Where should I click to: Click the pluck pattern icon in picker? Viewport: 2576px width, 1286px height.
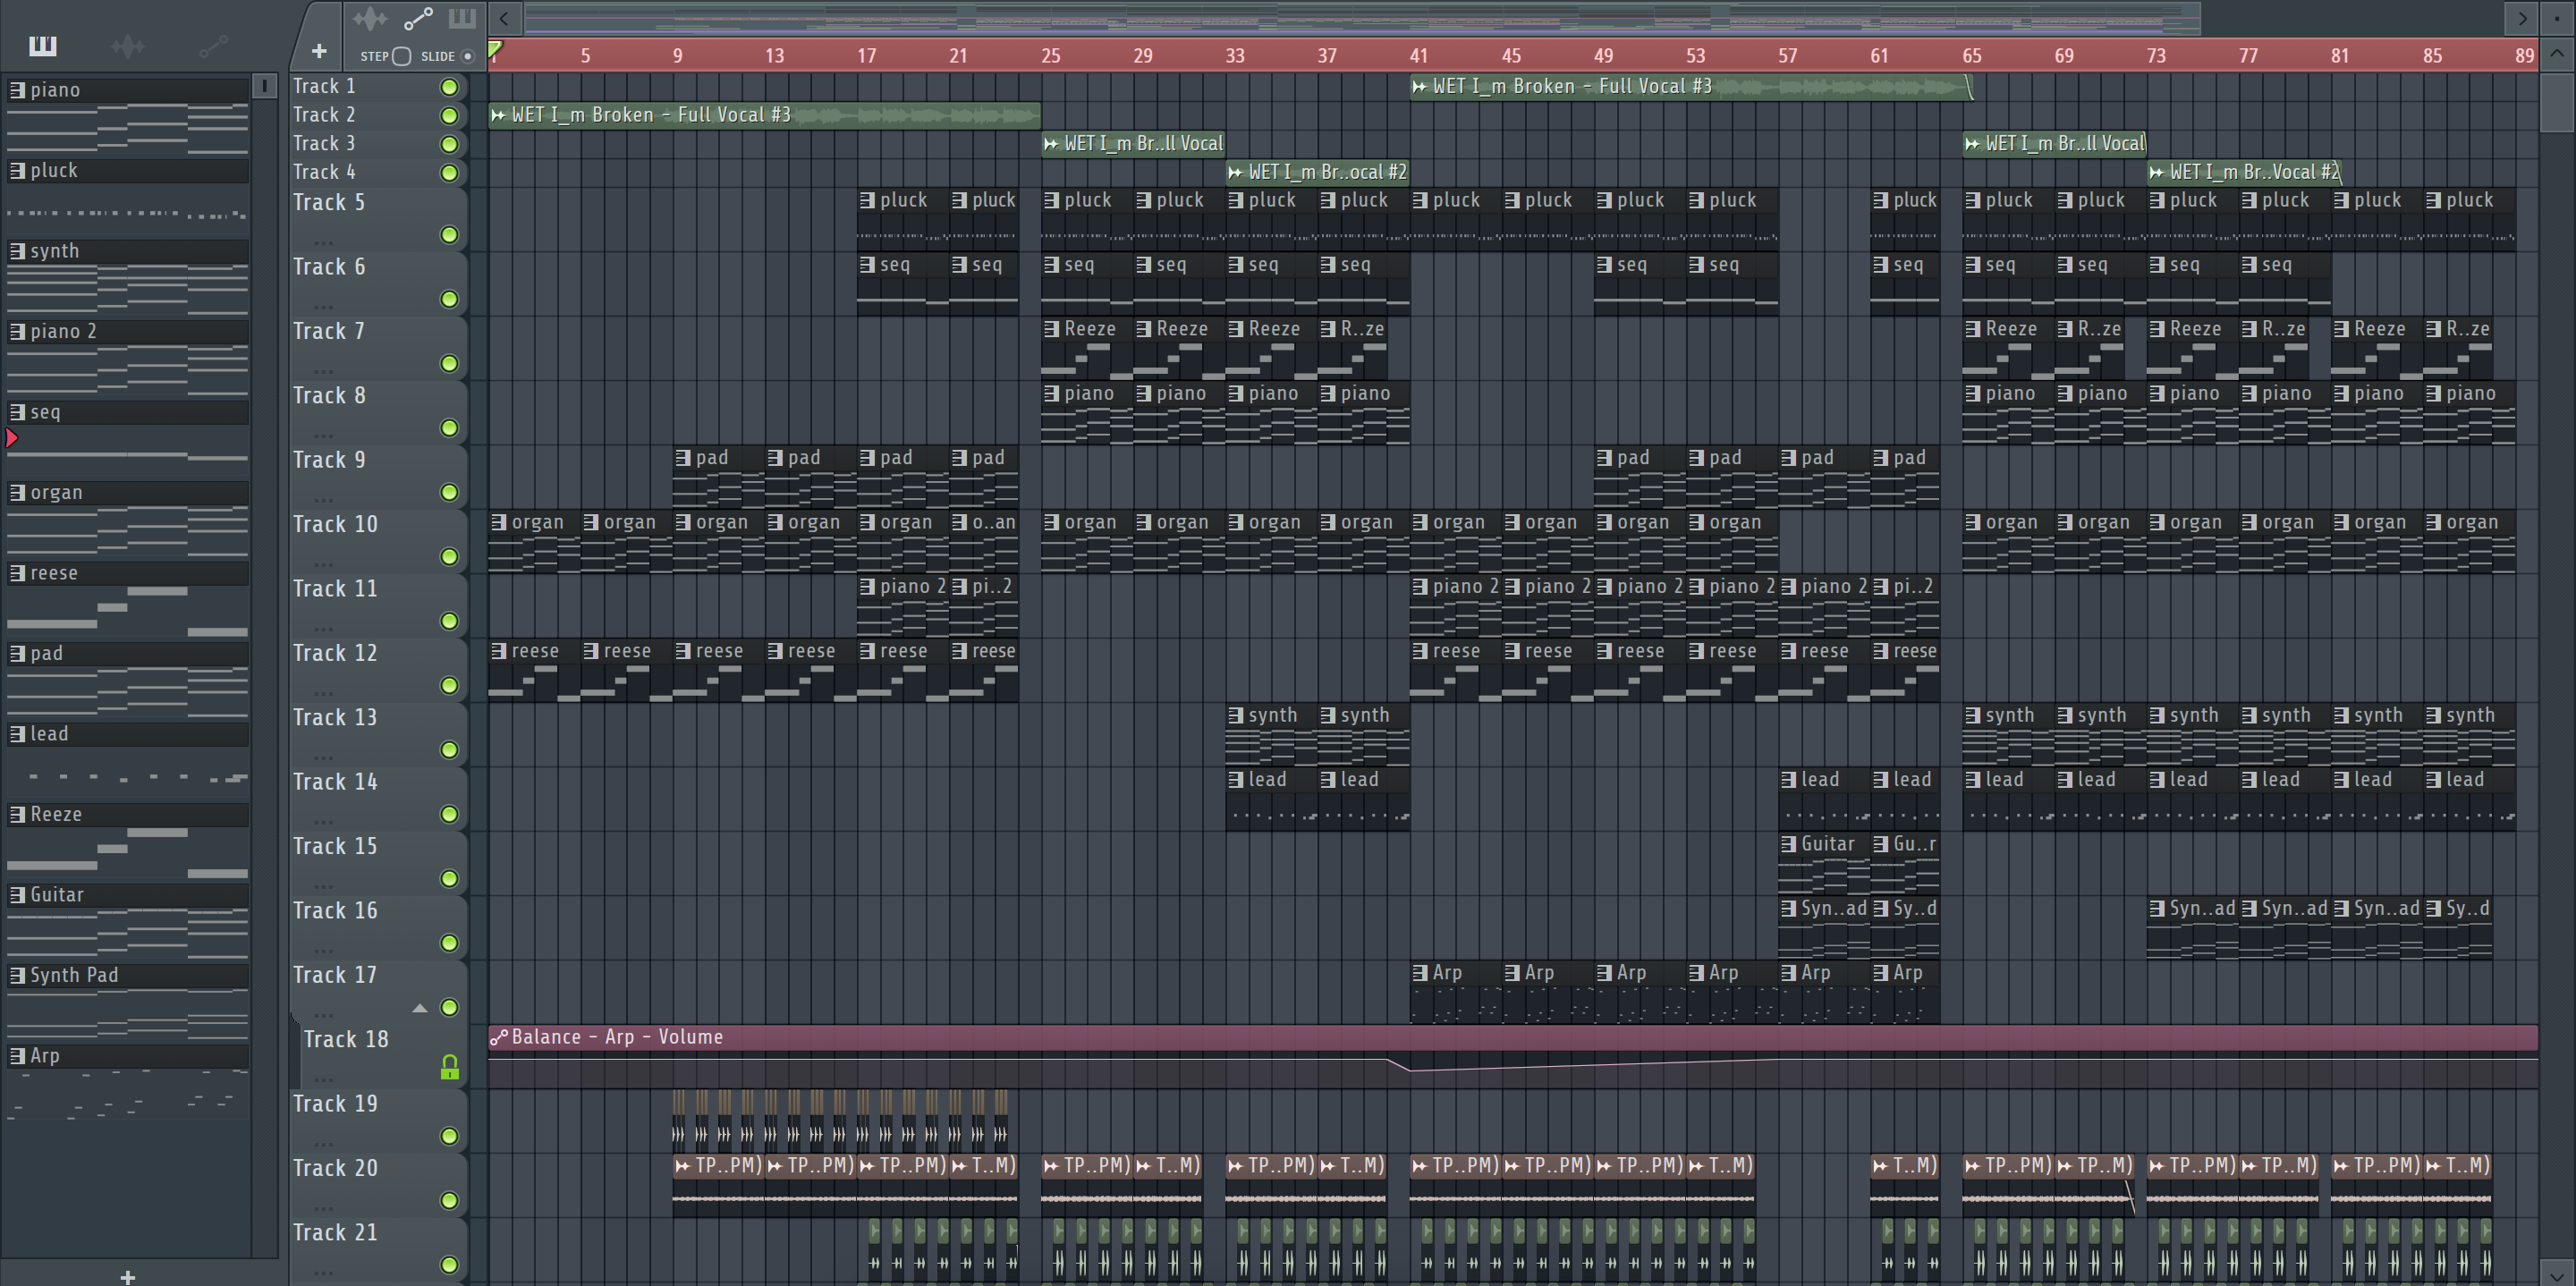click(x=17, y=170)
